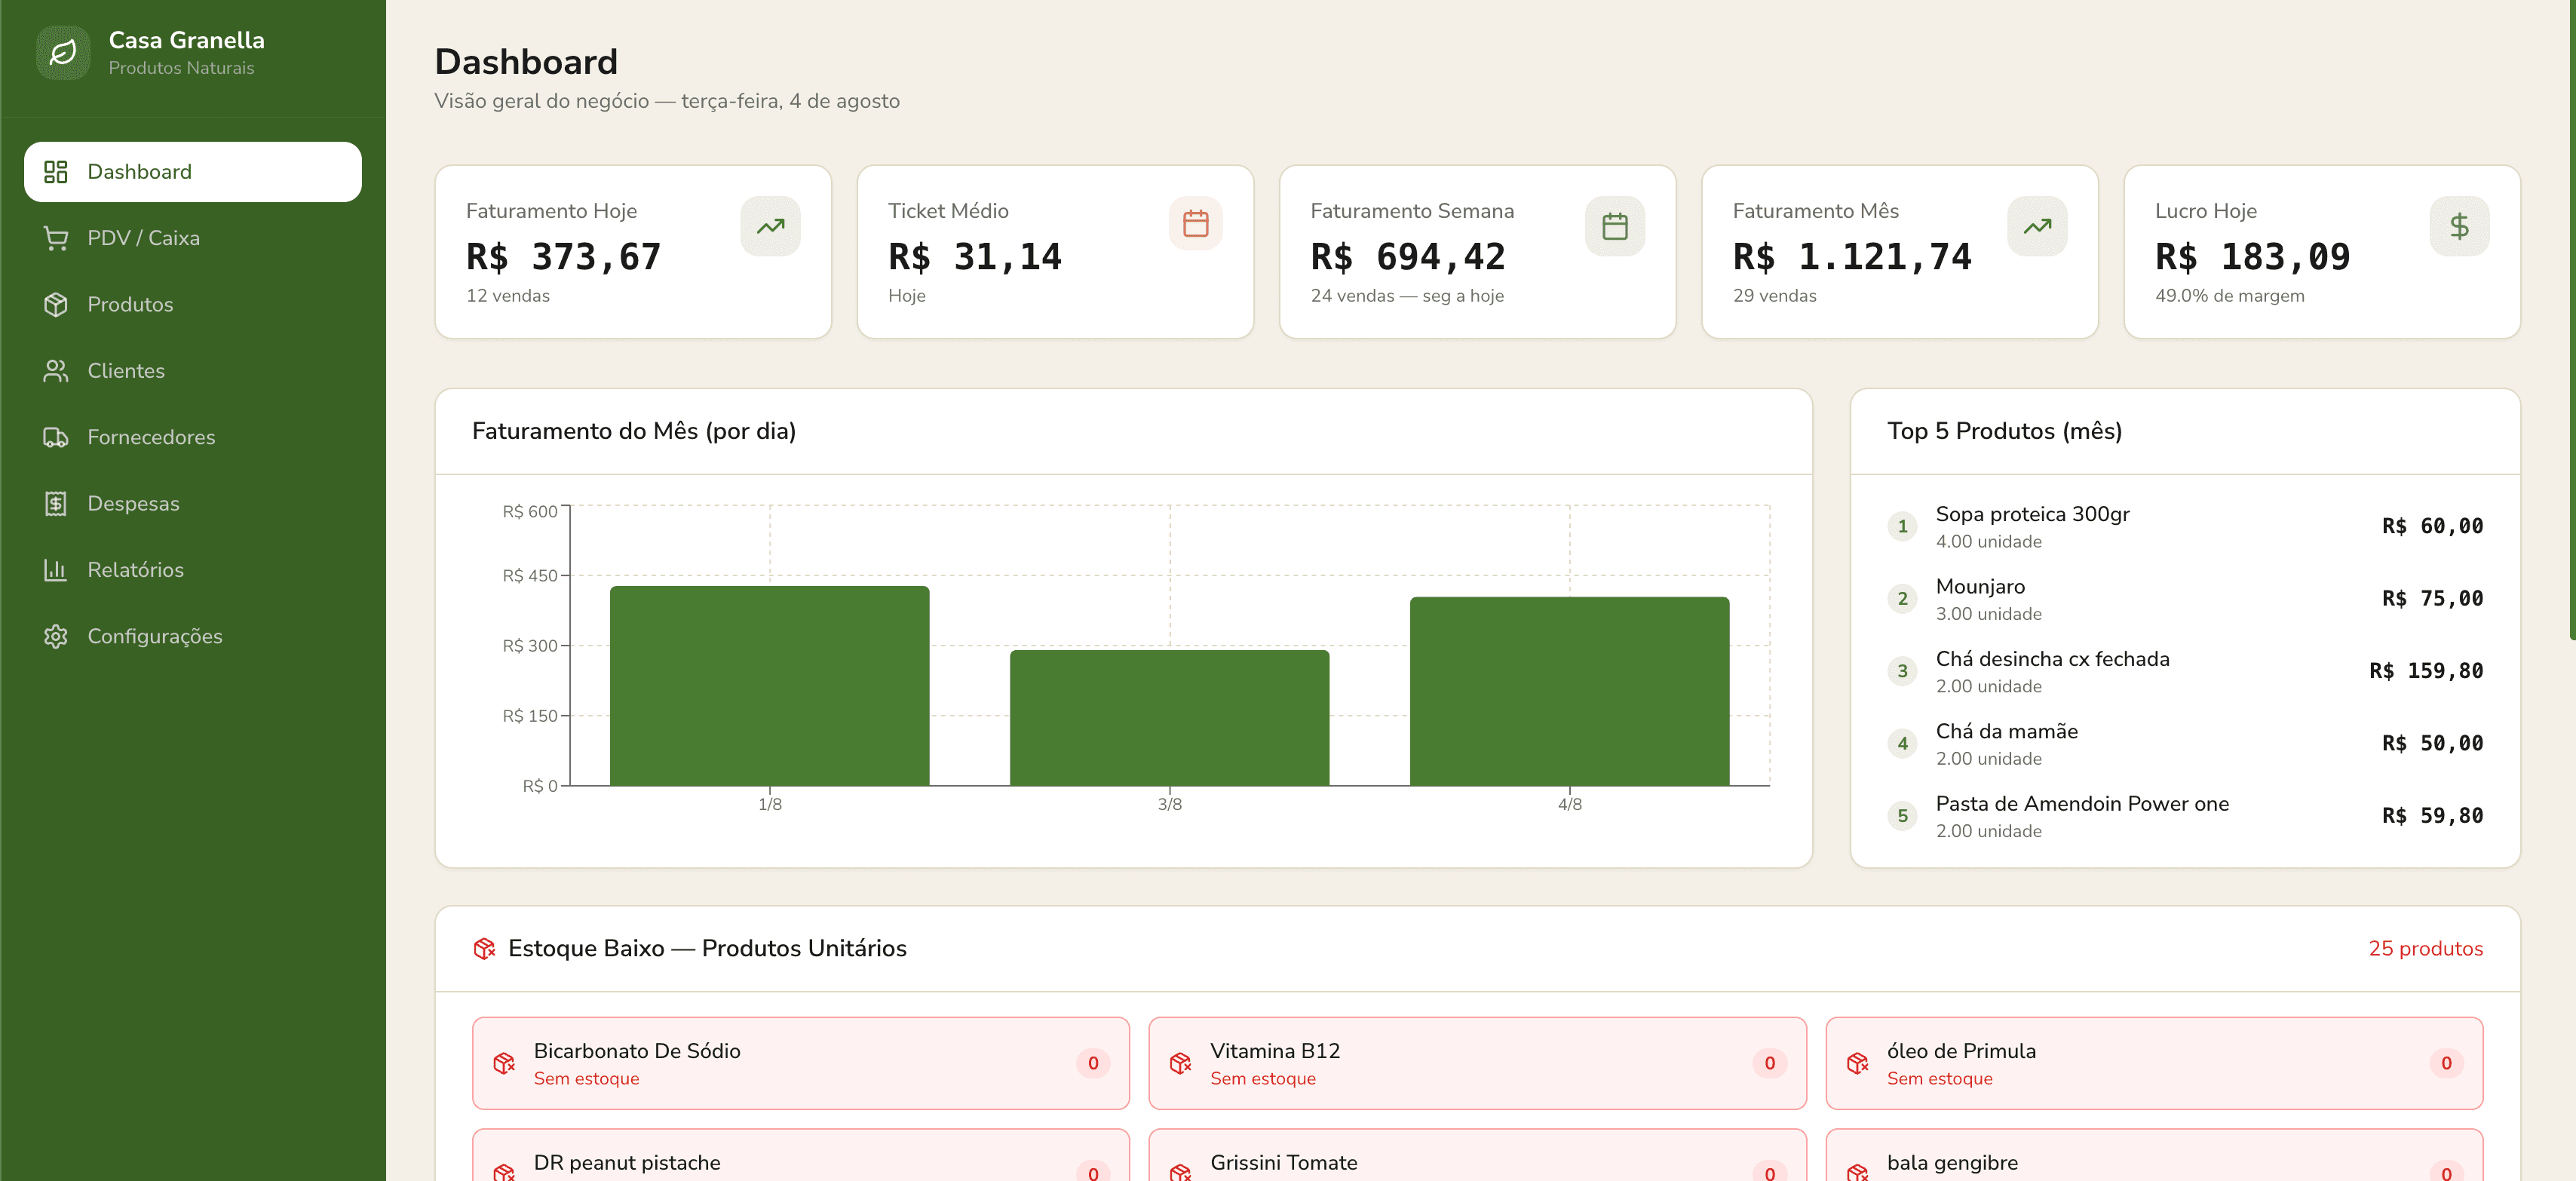Screen dimensions: 2576x1181
Task: Select Pasta de Amendoin Power one row
Action: [x=2185, y=816]
